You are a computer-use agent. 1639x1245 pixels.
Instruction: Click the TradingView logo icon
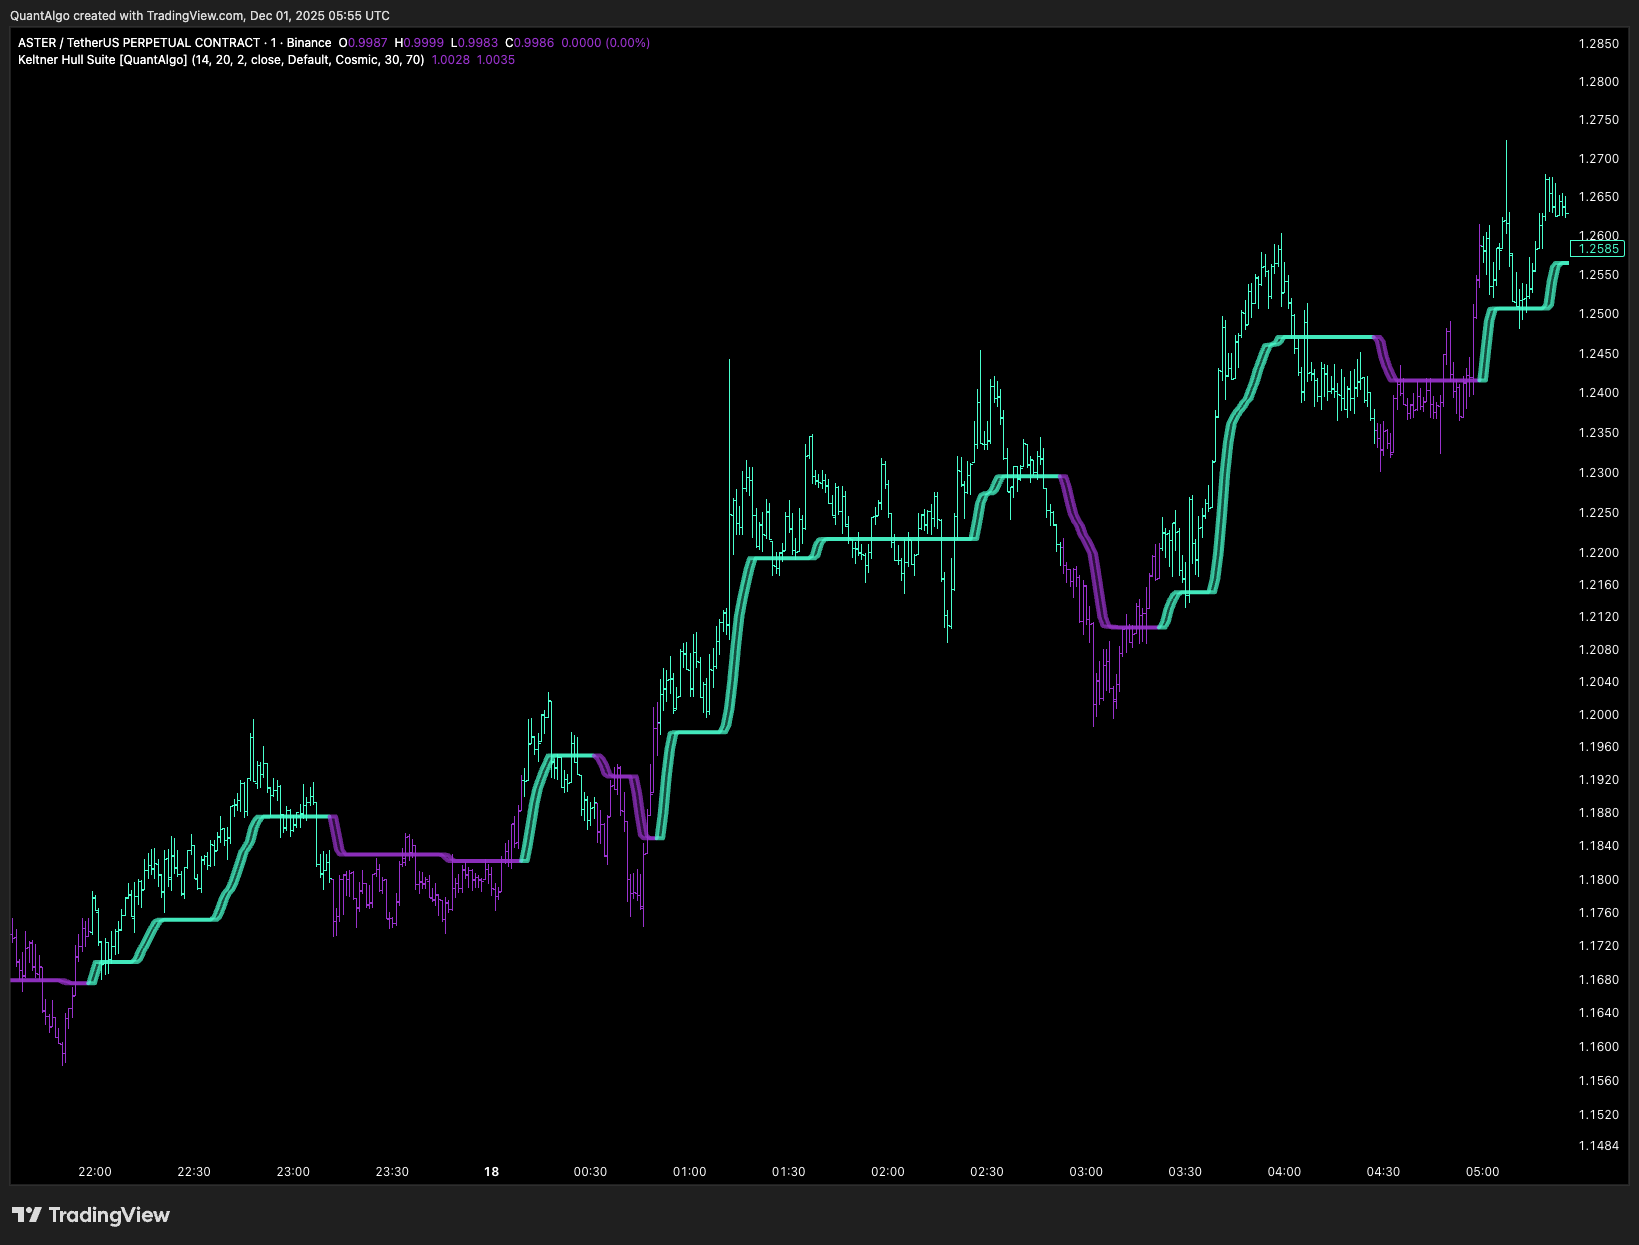pyautogui.click(x=26, y=1215)
